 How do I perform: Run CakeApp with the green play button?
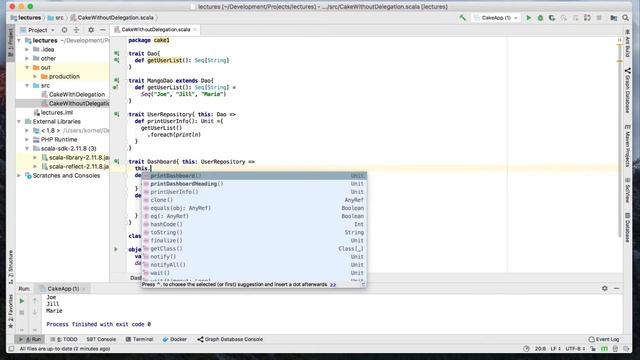[x=529, y=18]
